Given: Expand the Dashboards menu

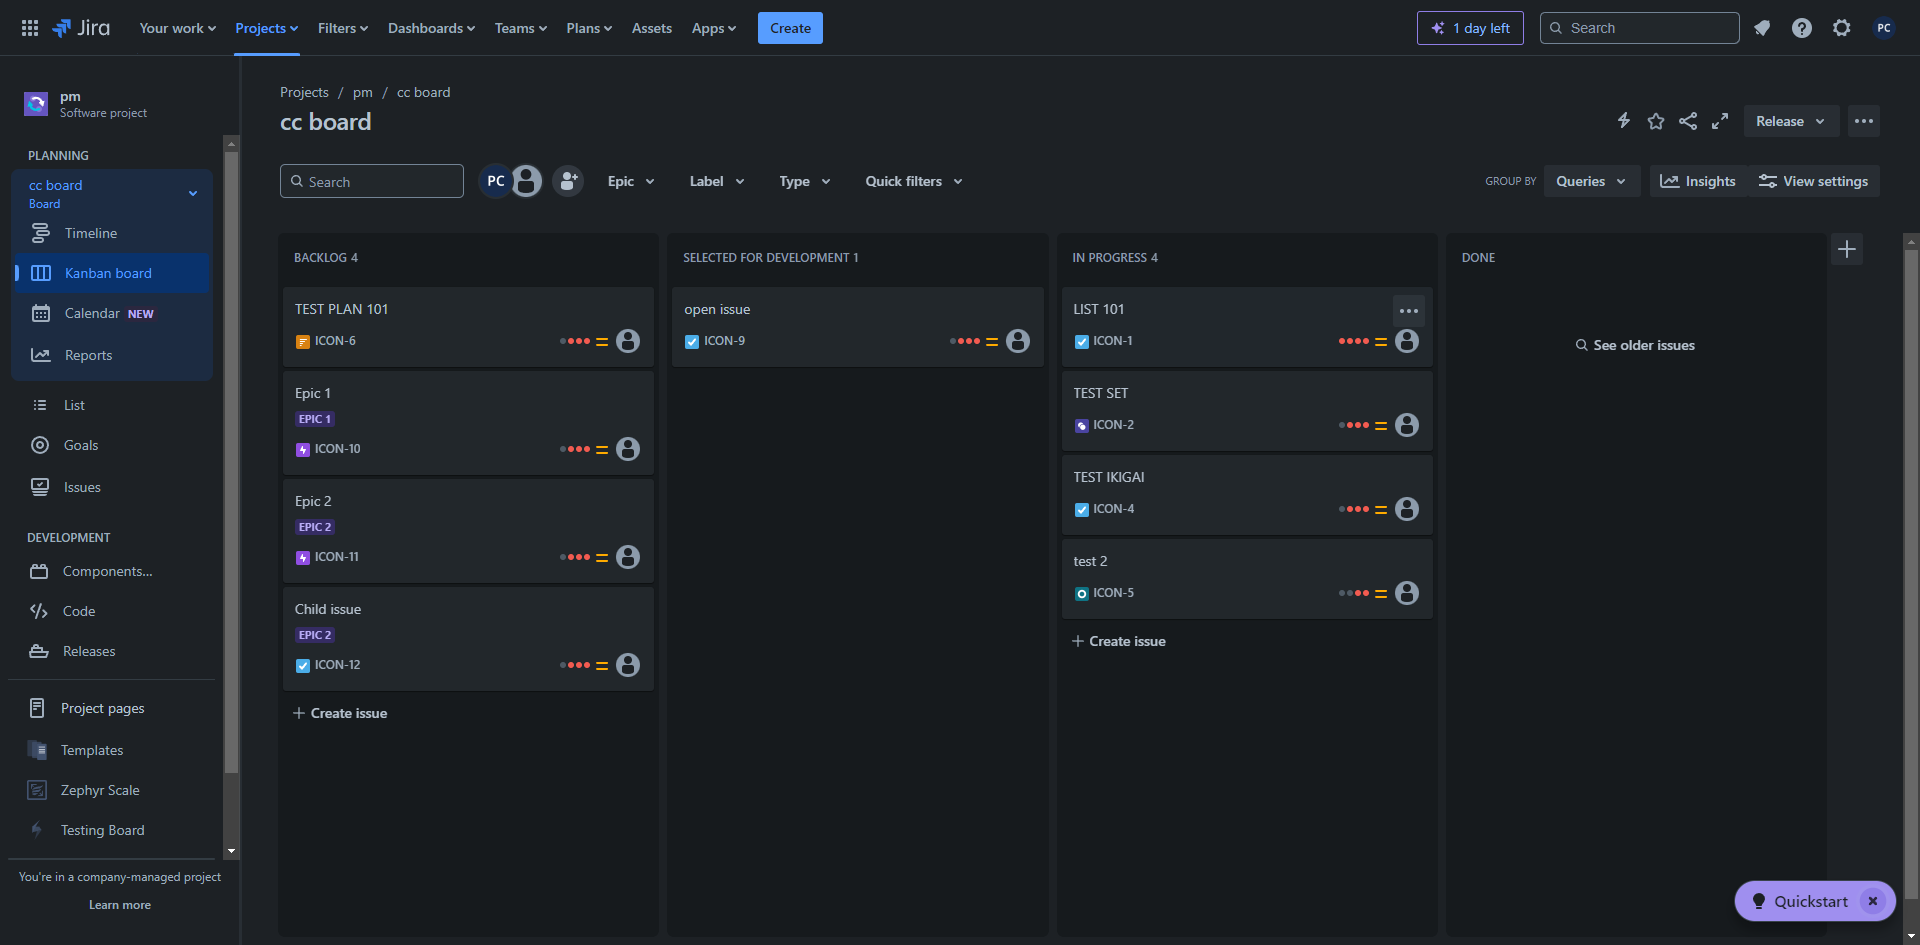Looking at the screenshot, I should 431,28.
